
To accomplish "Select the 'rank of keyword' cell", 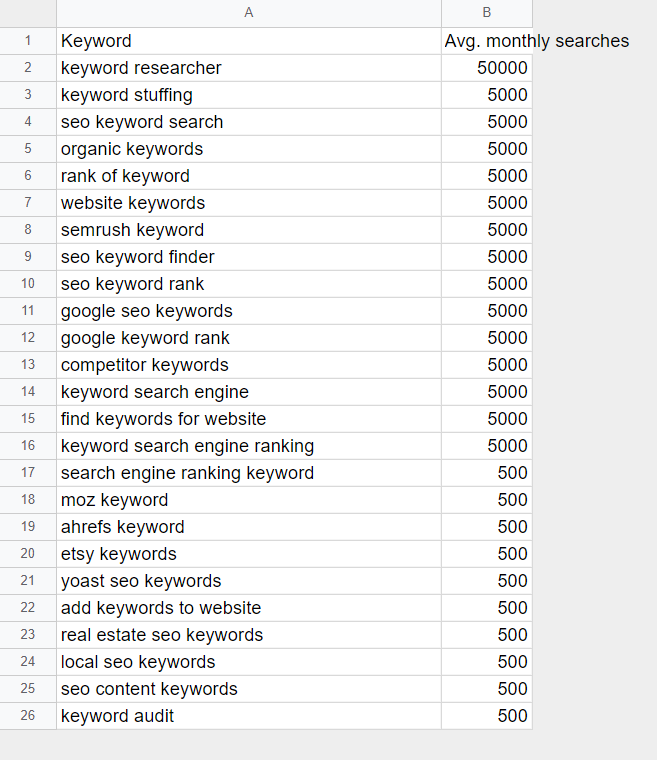I will [x=249, y=176].
